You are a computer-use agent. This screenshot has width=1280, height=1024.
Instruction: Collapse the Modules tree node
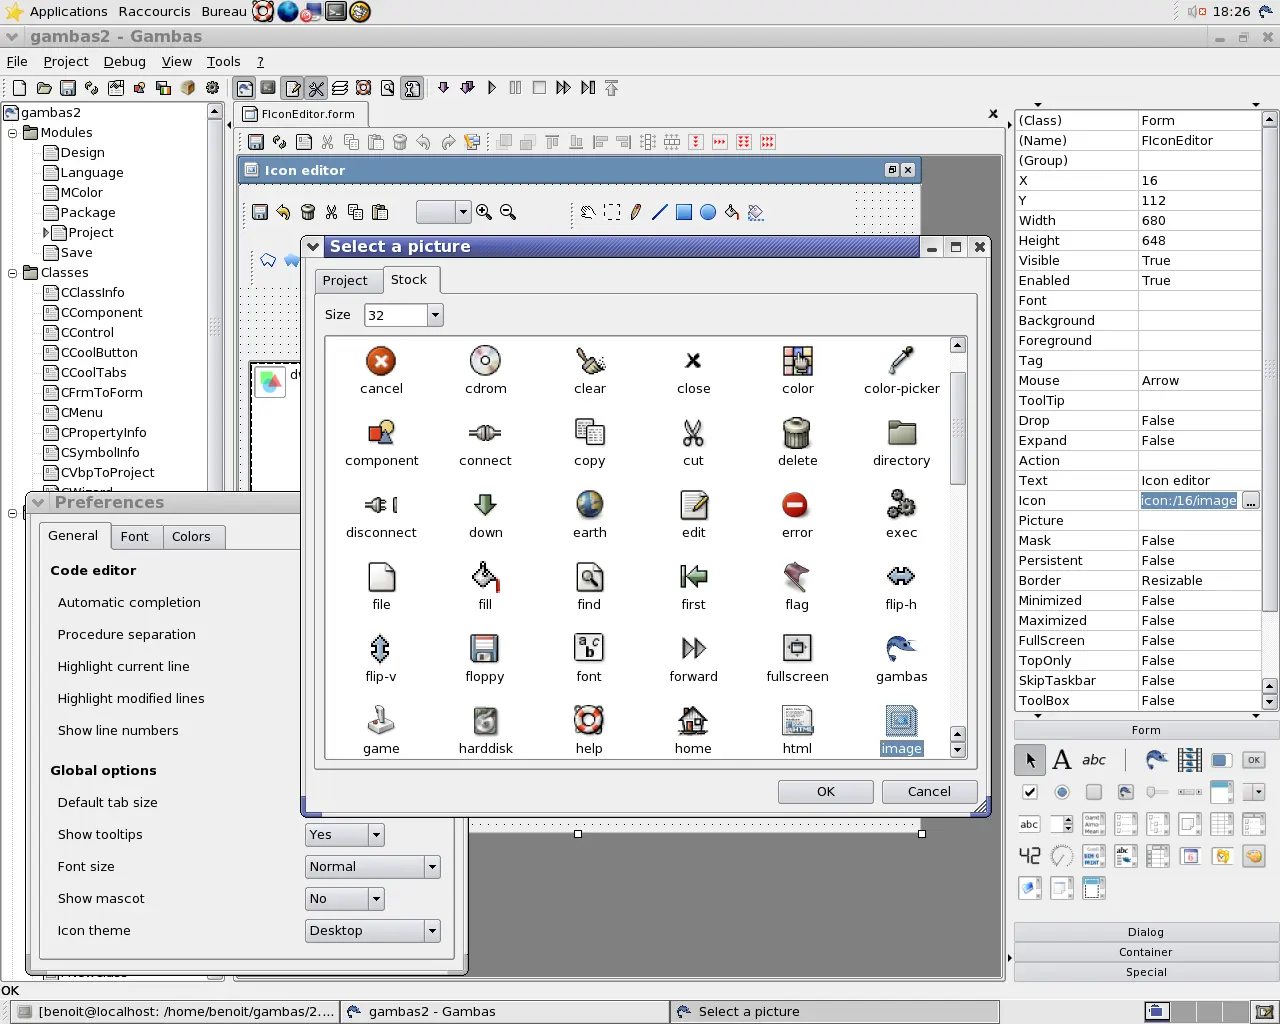pos(13,133)
